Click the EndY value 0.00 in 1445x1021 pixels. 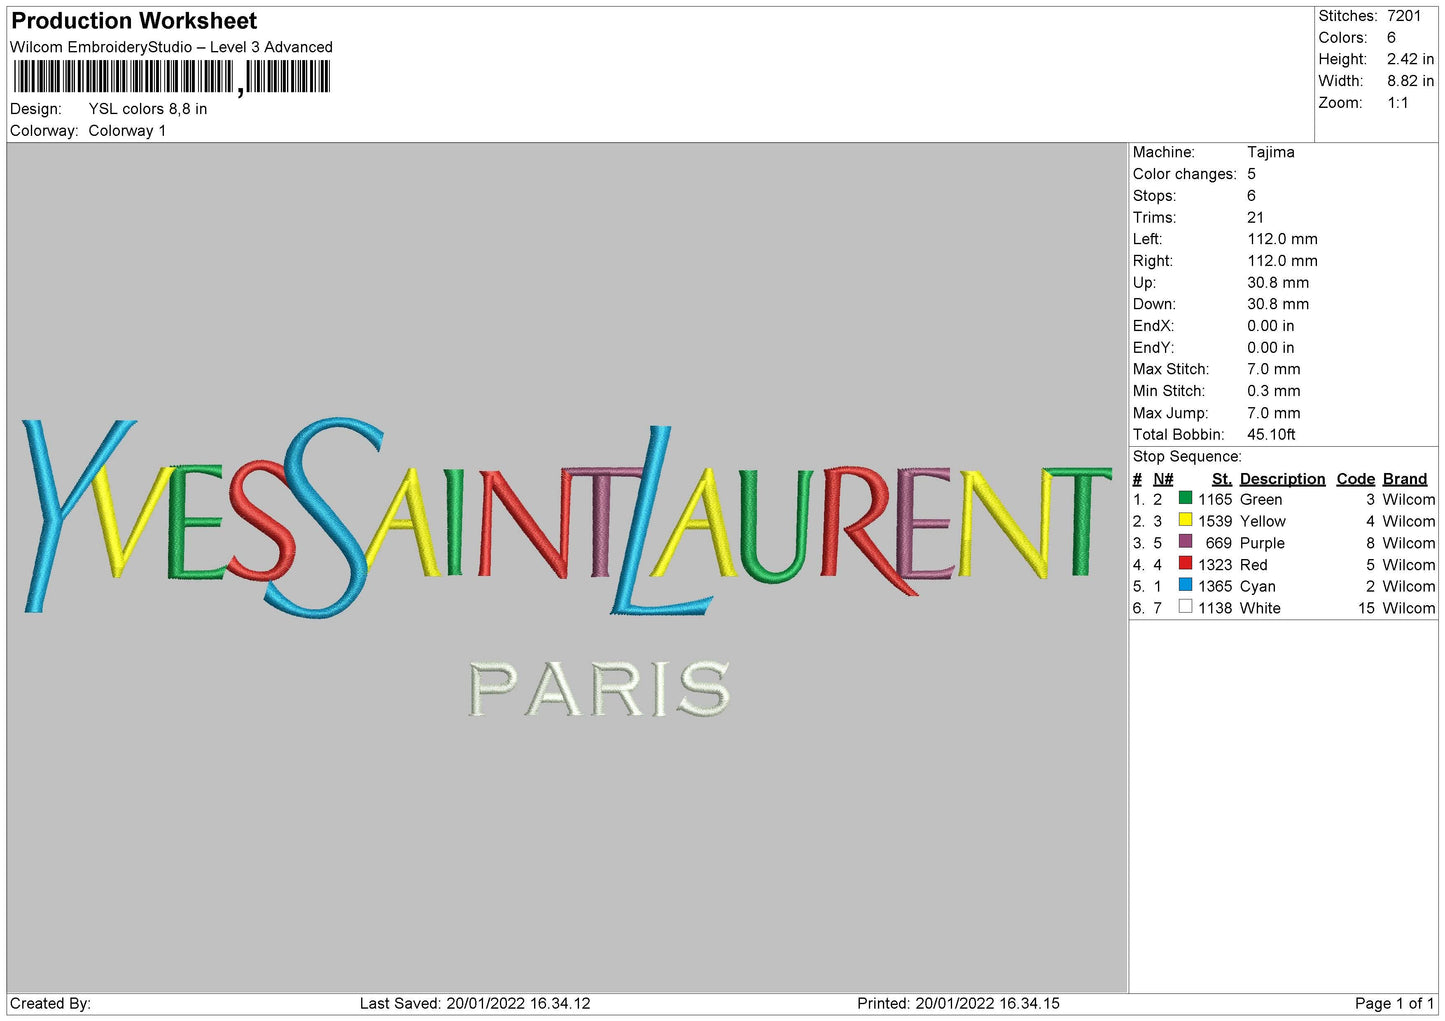tap(1270, 348)
